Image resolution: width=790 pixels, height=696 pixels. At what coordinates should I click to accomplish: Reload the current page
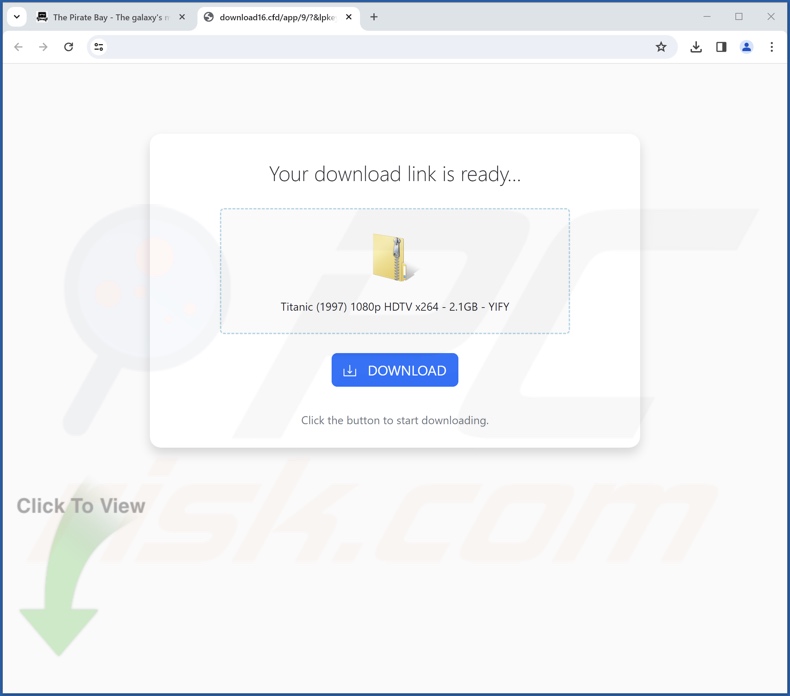click(69, 47)
